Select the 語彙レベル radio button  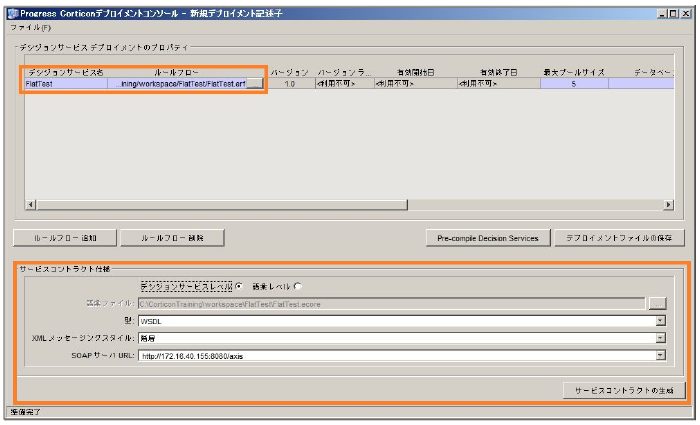(x=298, y=286)
